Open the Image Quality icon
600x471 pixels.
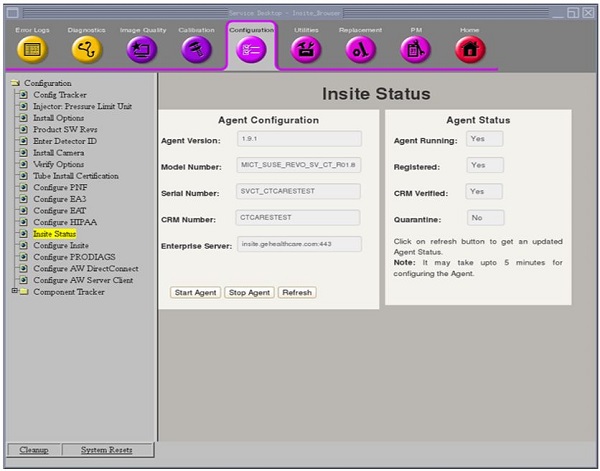pyautogui.click(x=141, y=50)
